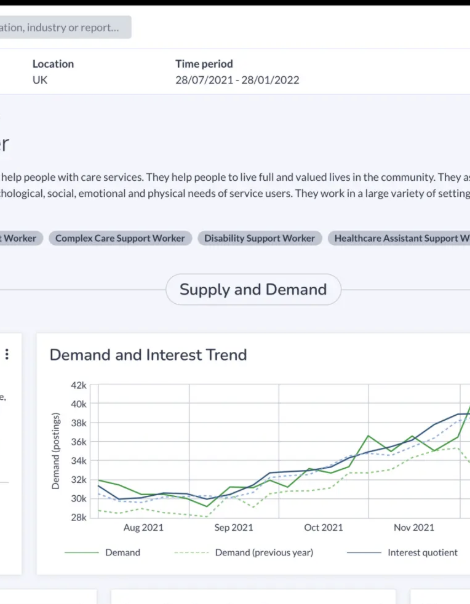Click the blue Interest quotient line swatch
Screen dimensions: 470x604
coord(364,552)
